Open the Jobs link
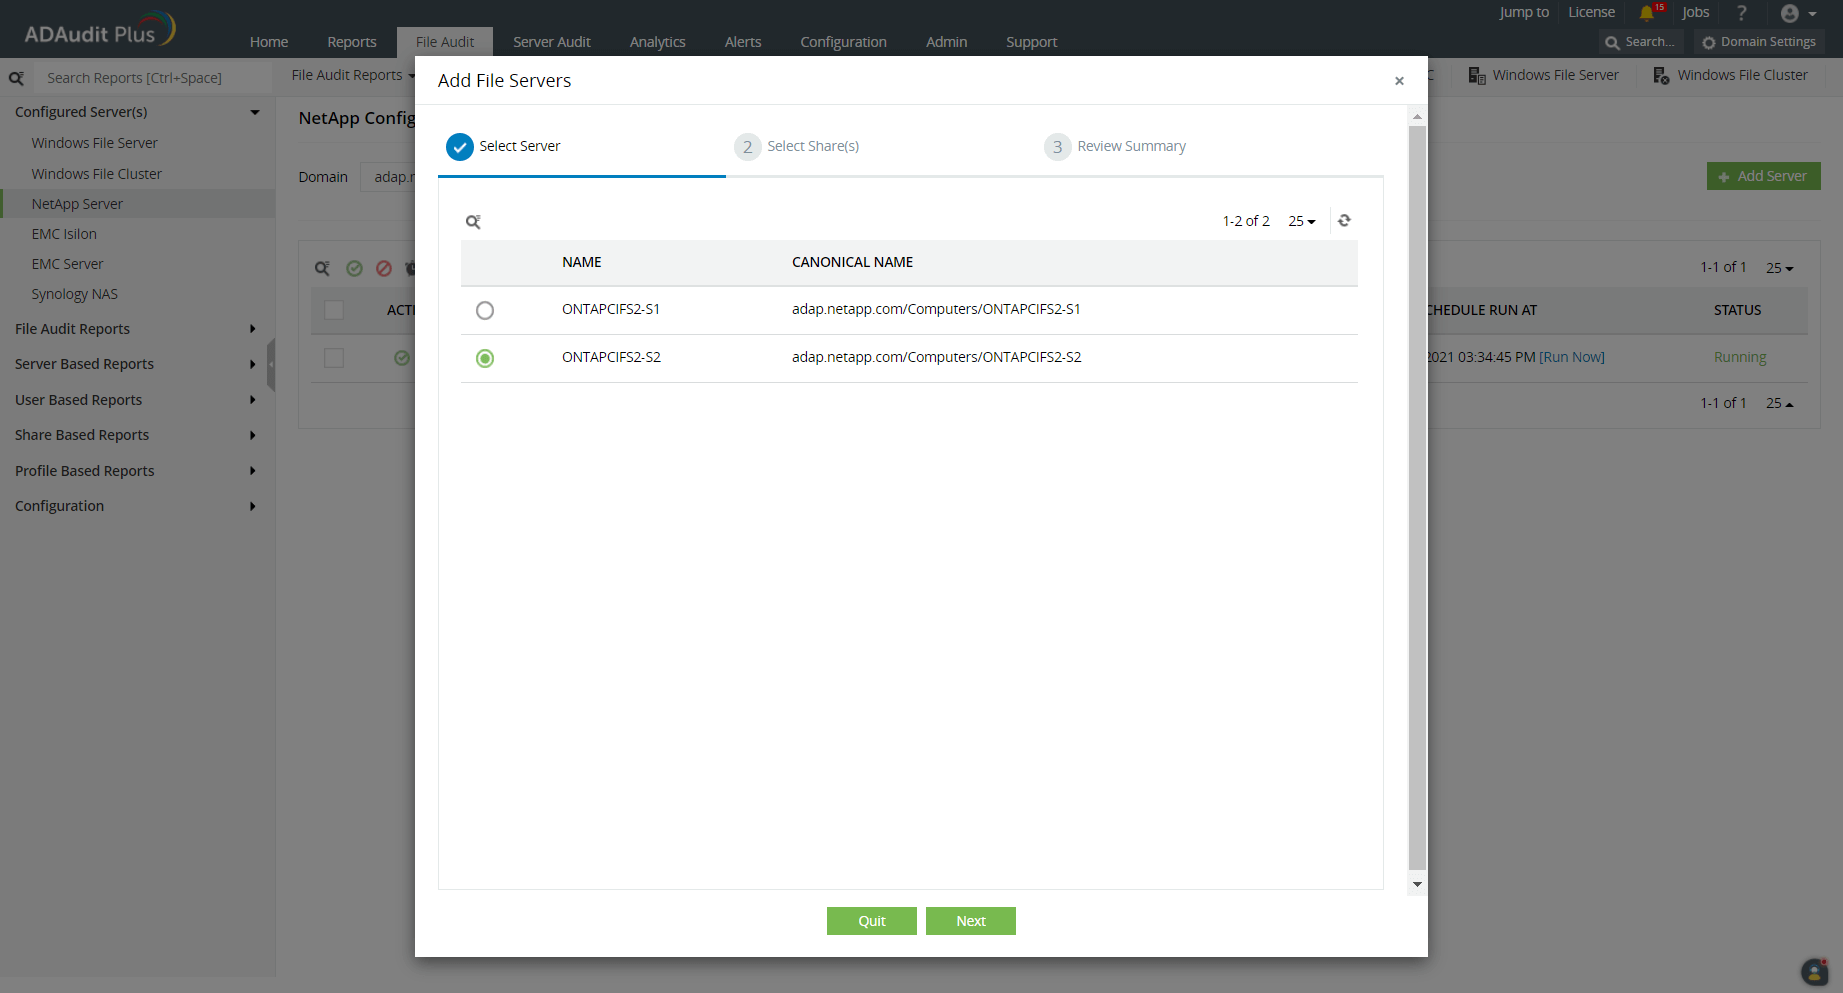This screenshot has height=993, width=1843. 1696,13
